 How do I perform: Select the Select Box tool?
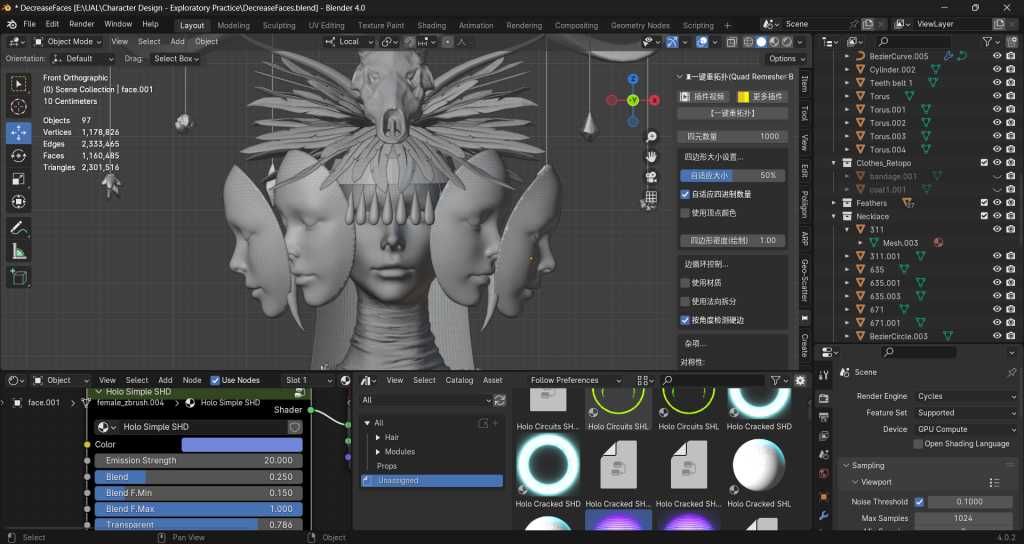[18, 84]
